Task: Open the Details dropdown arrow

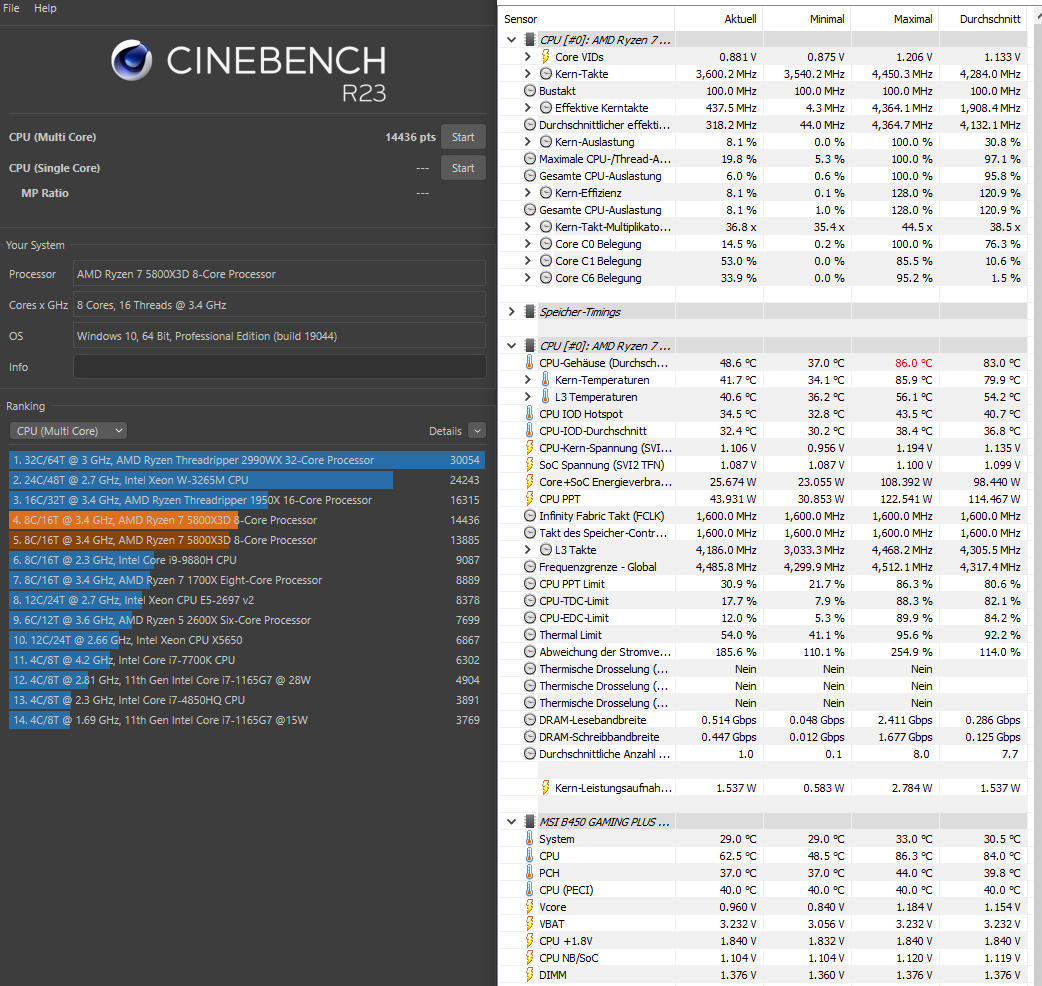Action: (477, 431)
